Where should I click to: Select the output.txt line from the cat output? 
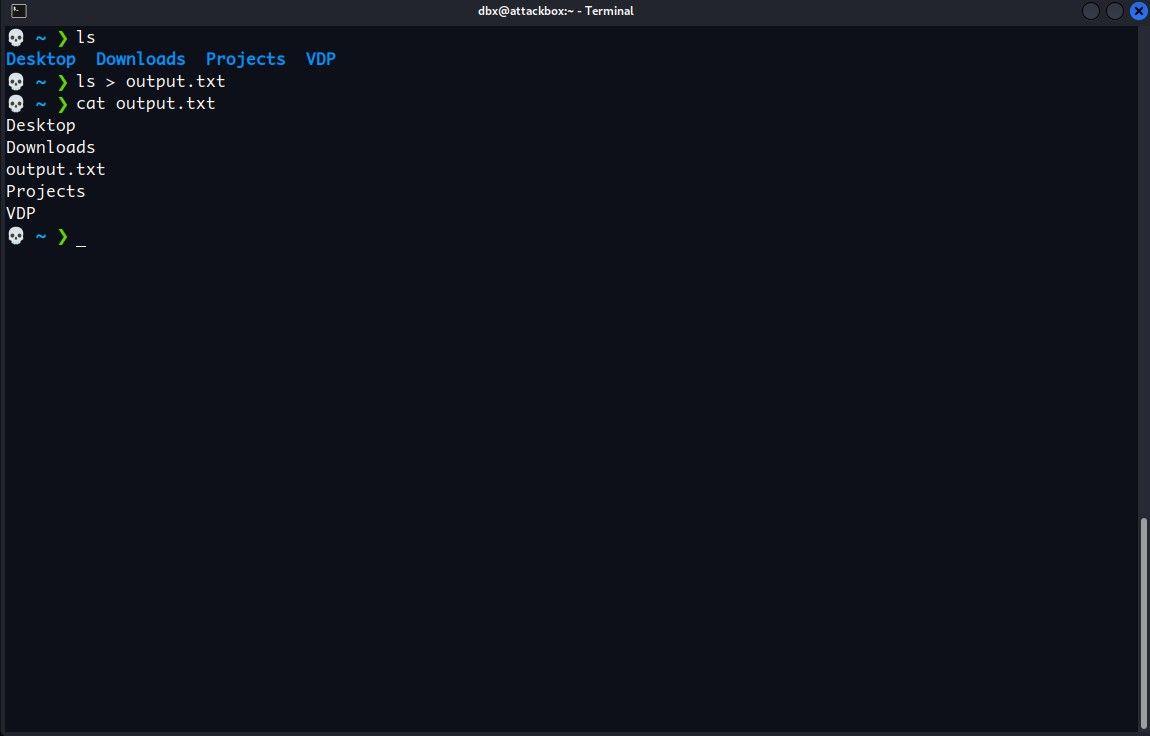coord(55,169)
